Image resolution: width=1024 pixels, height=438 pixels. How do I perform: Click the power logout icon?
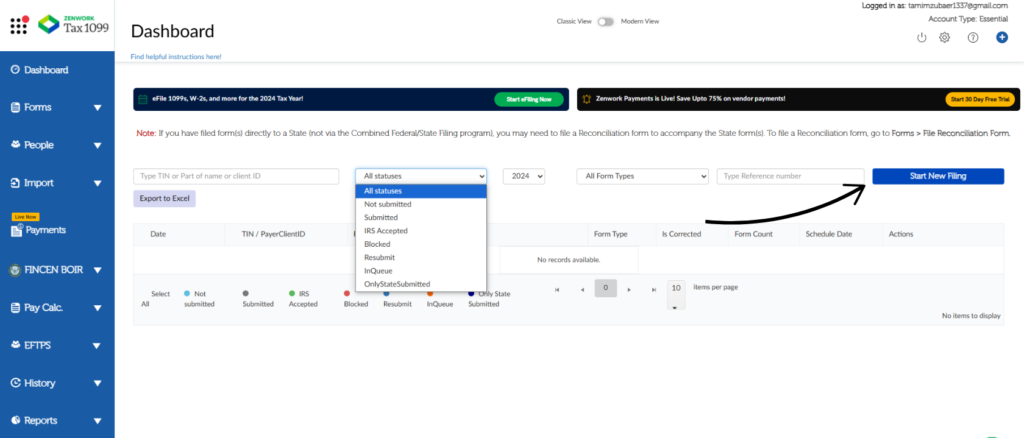(x=921, y=37)
